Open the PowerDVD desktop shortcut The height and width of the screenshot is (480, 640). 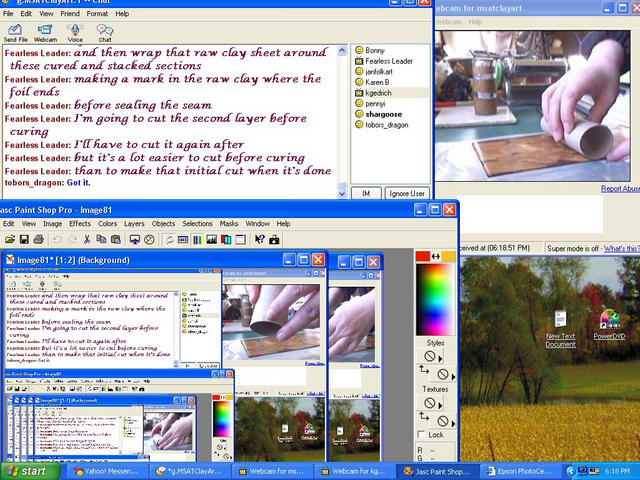(609, 325)
